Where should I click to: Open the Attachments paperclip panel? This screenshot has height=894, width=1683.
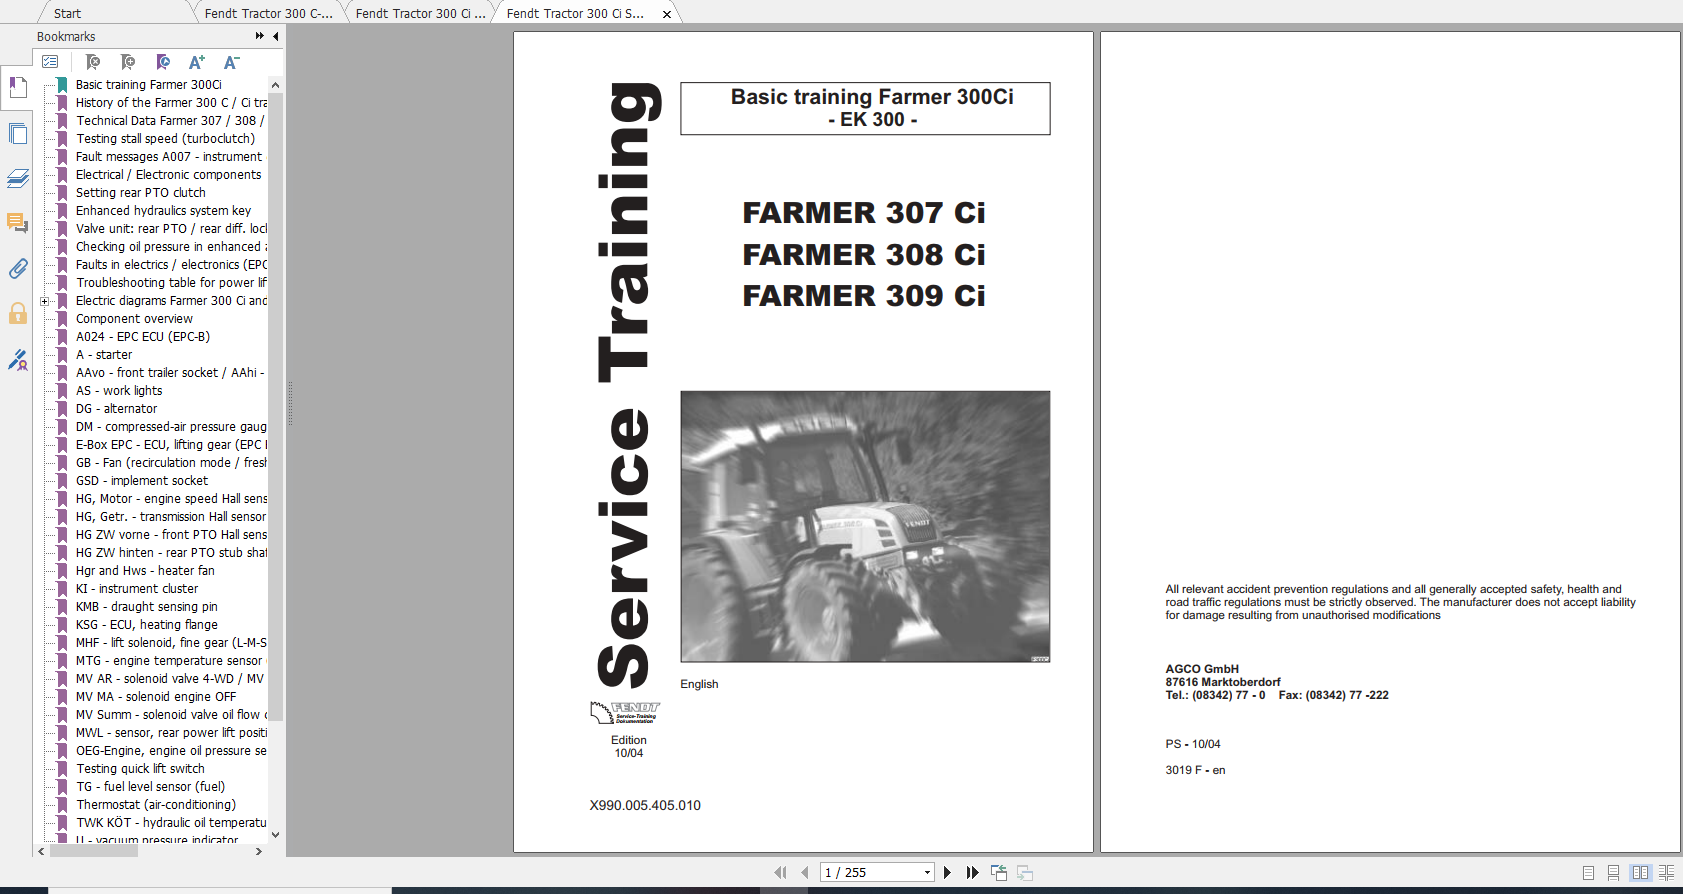17,268
